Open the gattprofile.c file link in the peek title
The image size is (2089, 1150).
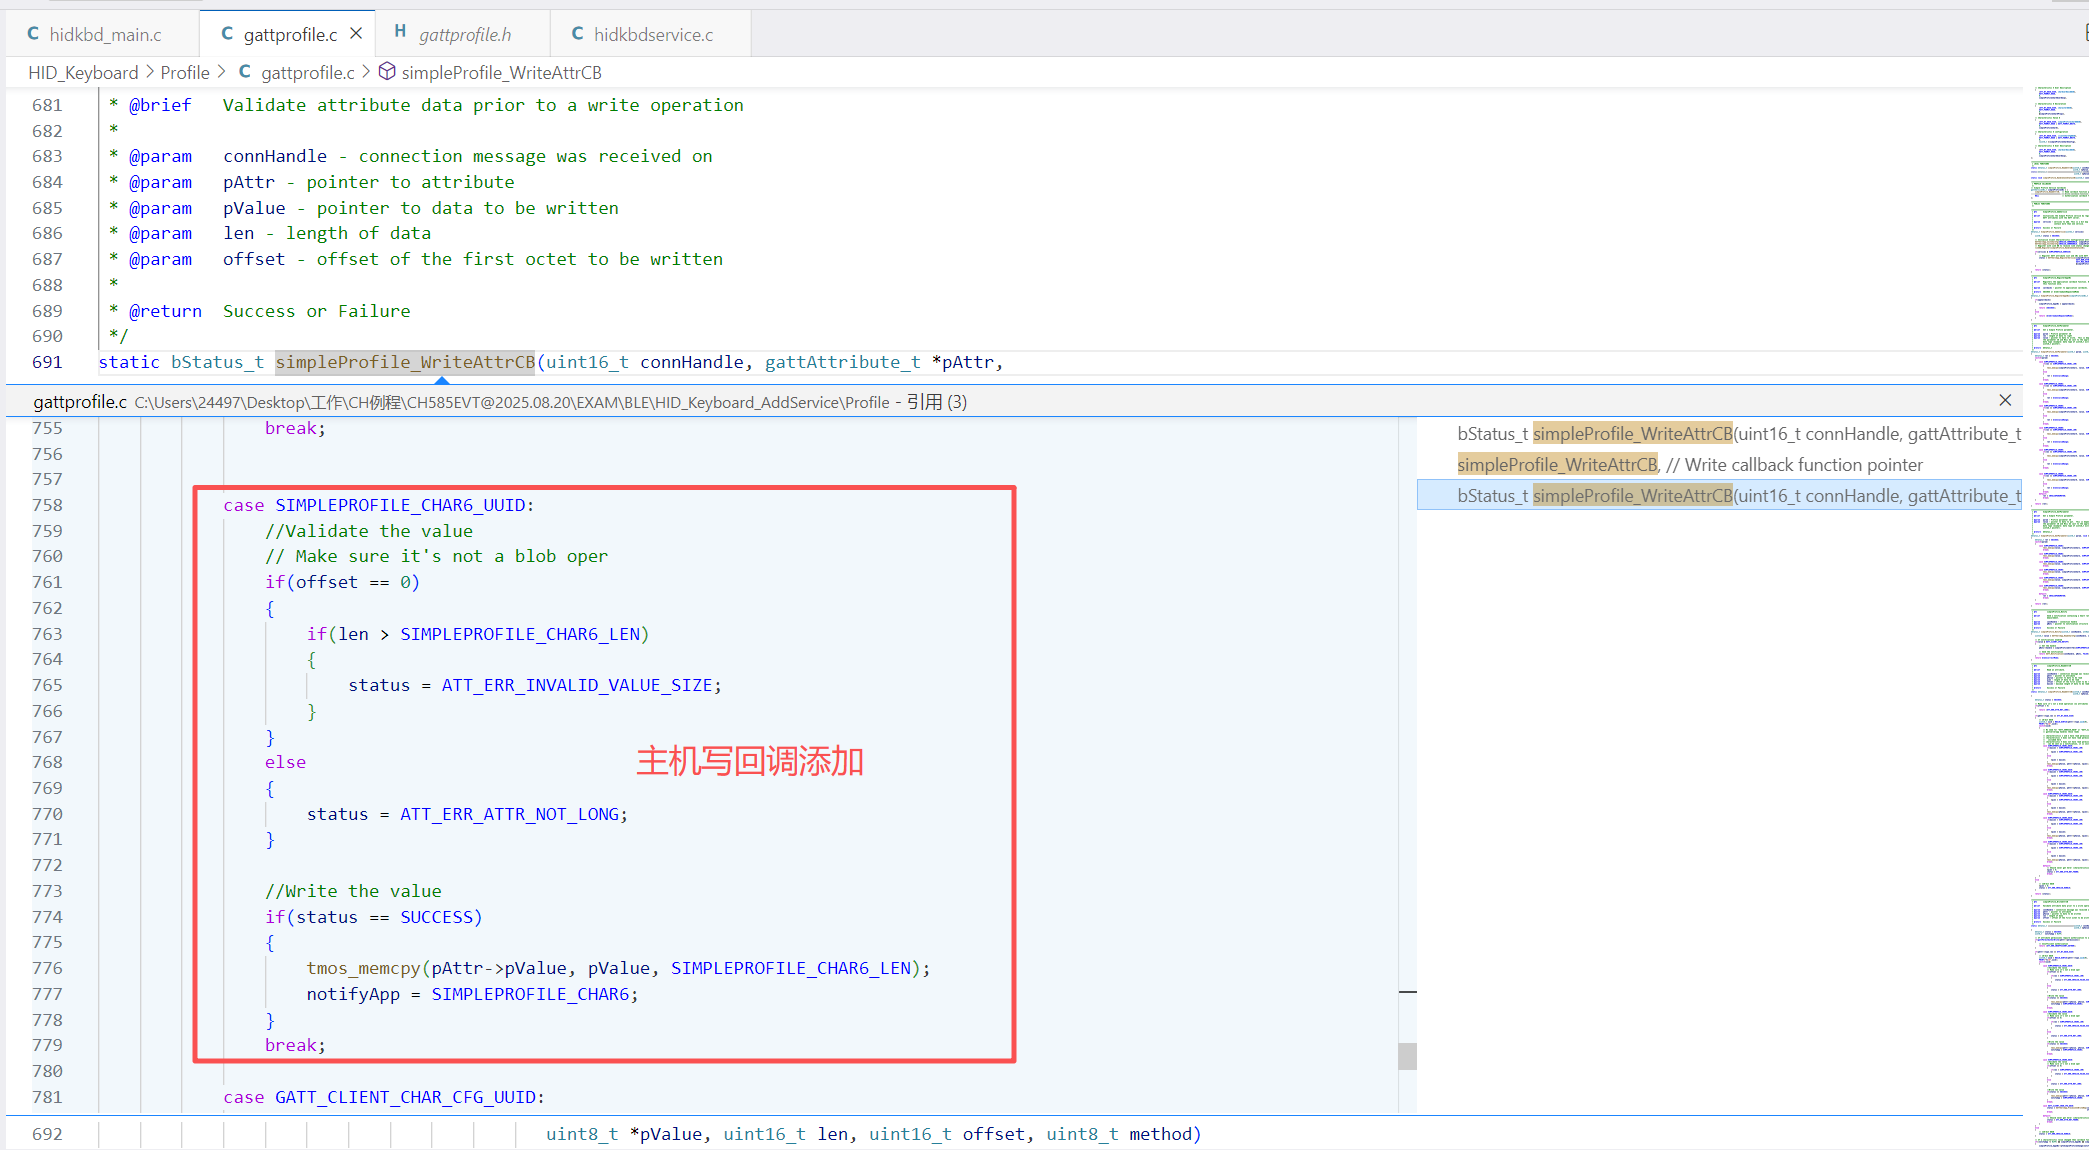pyautogui.click(x=80, y=402)
